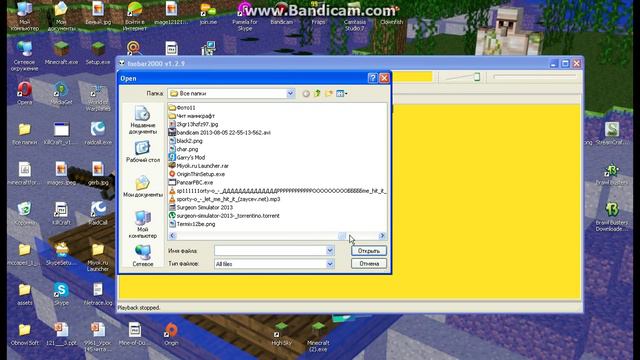Click the seek bar in foobar2000
The height and width of the screenshot is (360, 640).
(534, 77)
